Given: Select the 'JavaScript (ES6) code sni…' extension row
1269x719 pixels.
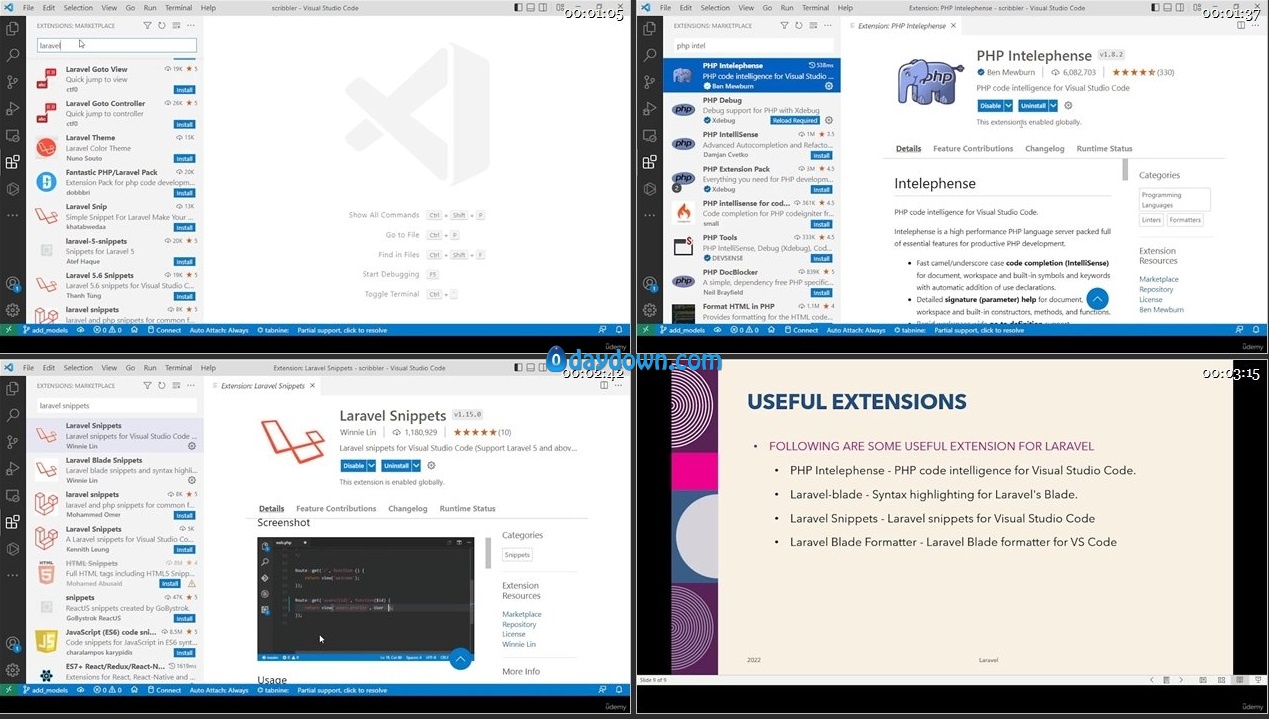Looking at the screenshot, I should coord(116,642).
